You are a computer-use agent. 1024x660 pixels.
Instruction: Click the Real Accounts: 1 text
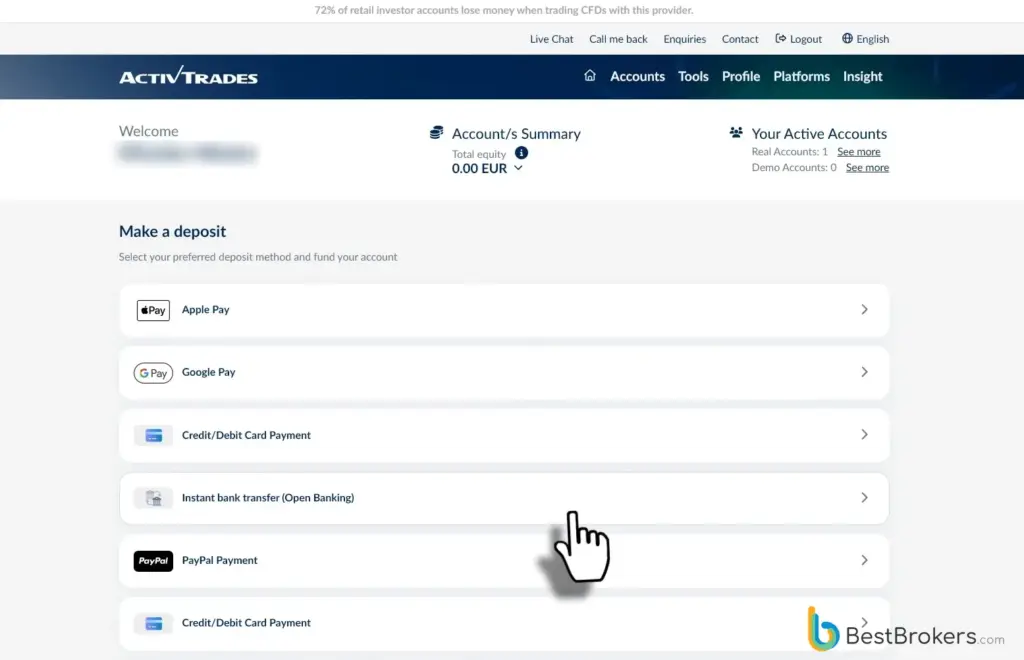789,151
